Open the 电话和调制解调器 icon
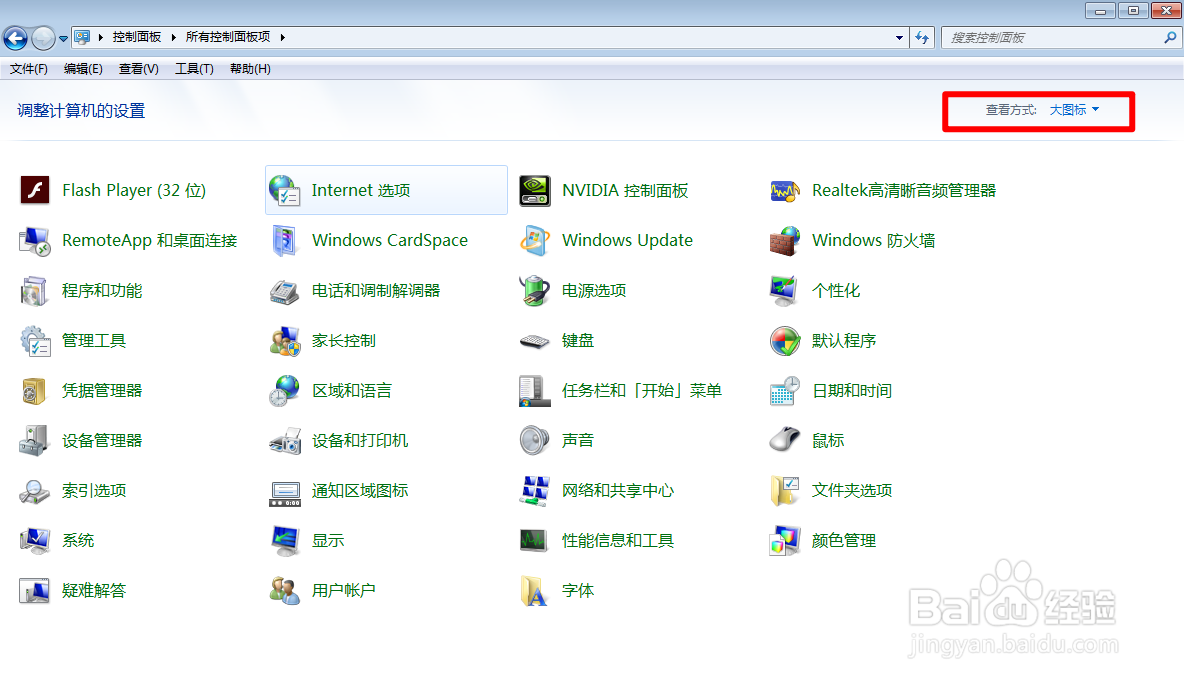1184x685 pixels. pos(285,291)
